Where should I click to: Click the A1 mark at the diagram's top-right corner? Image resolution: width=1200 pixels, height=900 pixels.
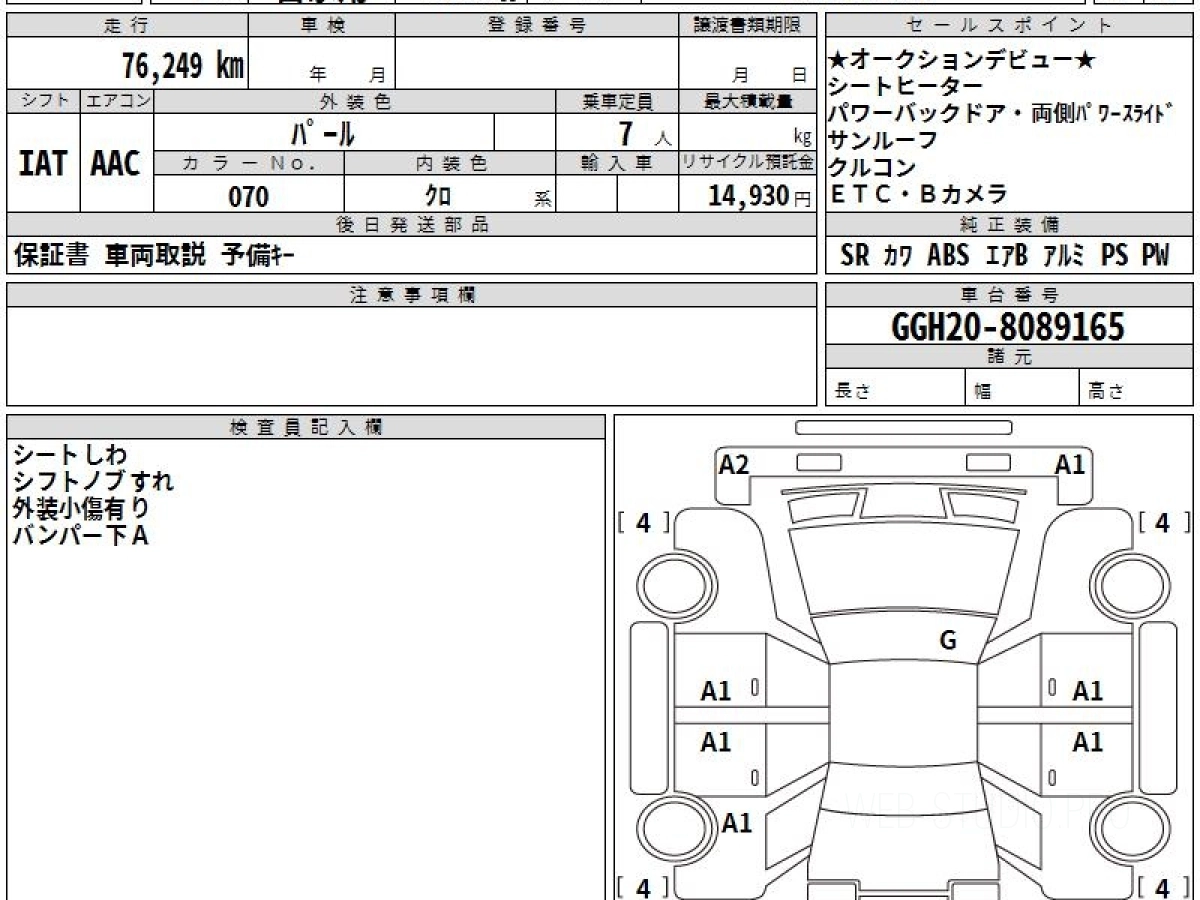point(1070,464)
